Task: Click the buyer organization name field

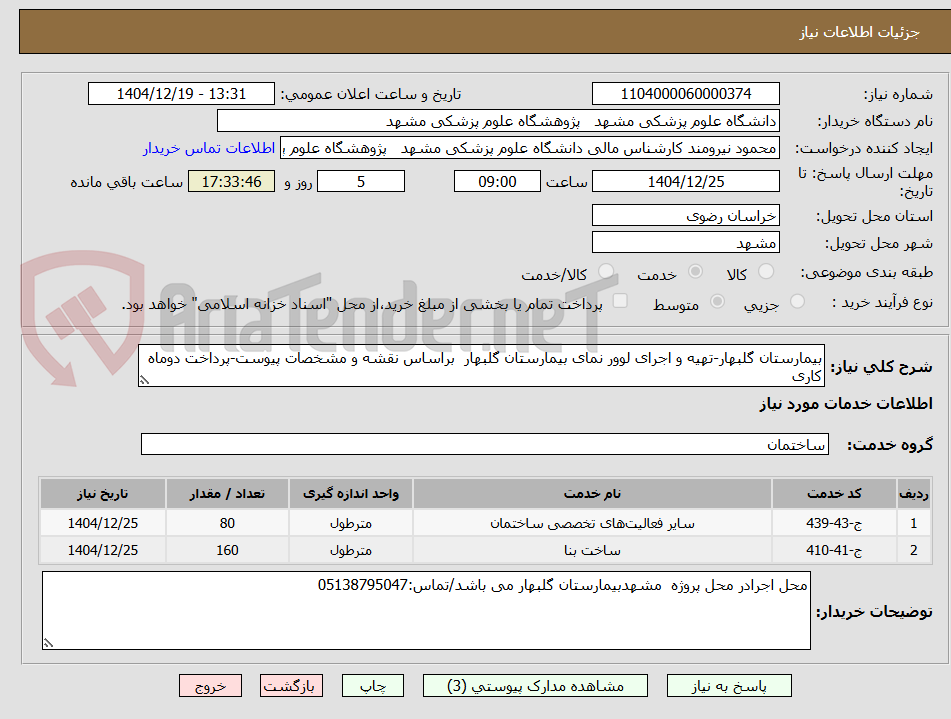Action: coord(498,121)
